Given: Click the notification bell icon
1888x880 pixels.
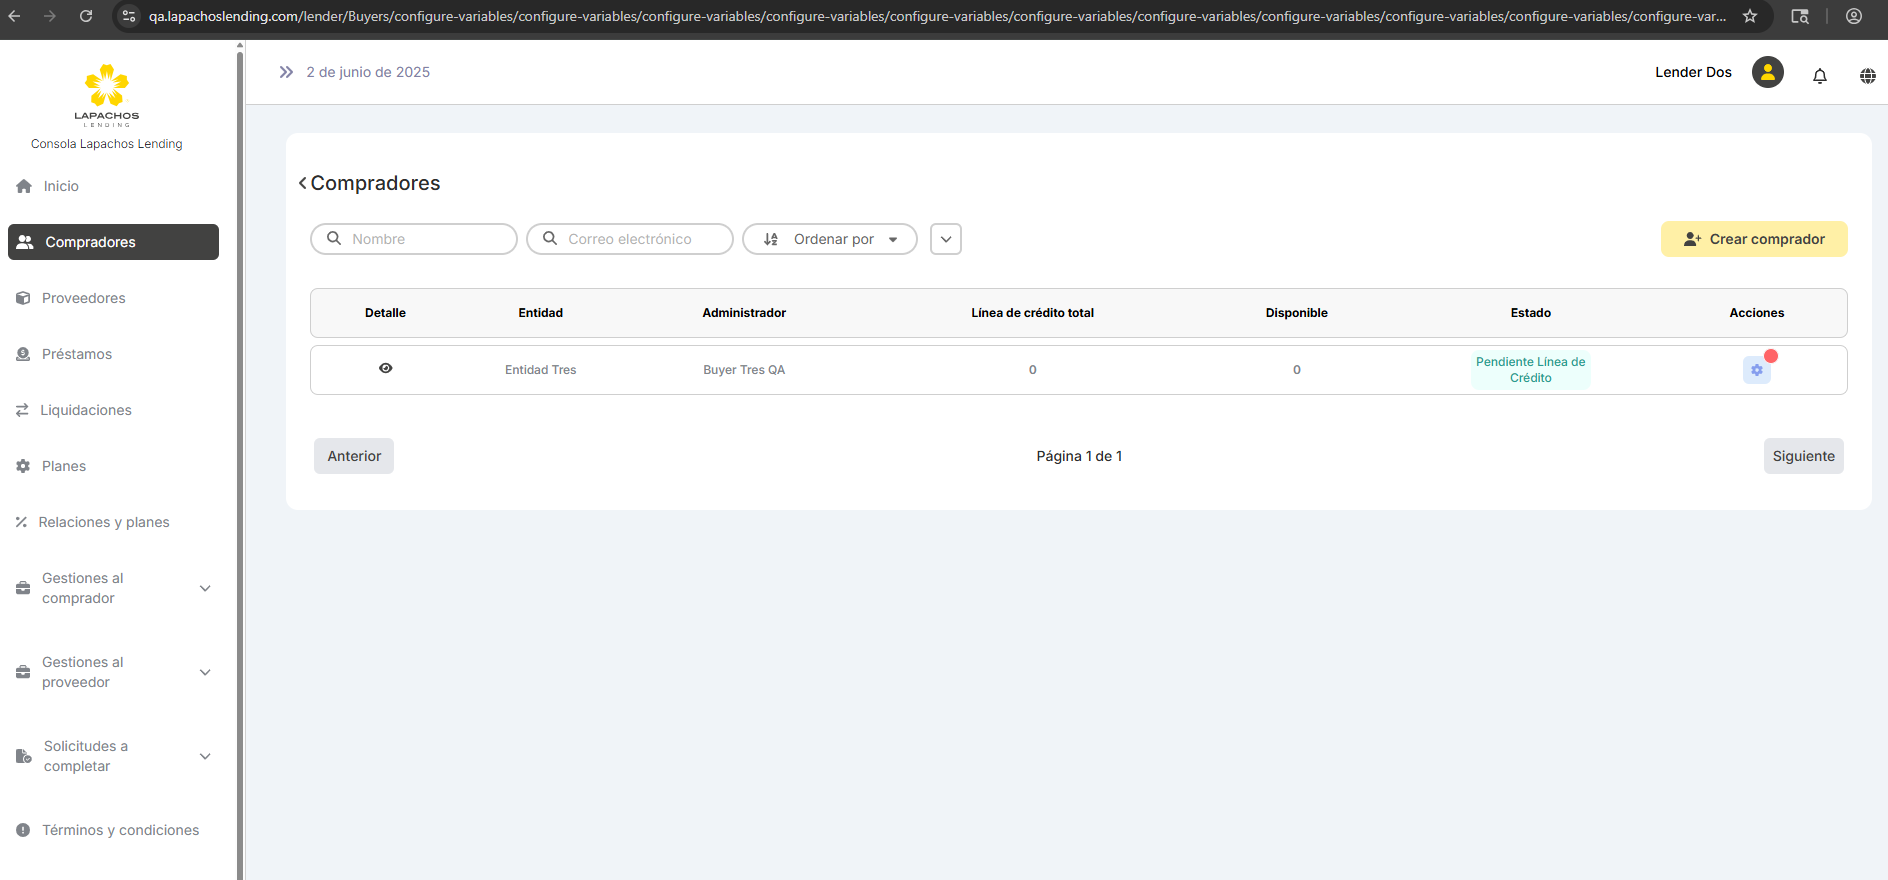Looking at the screenshot, I should click(x=1819, y=76).
